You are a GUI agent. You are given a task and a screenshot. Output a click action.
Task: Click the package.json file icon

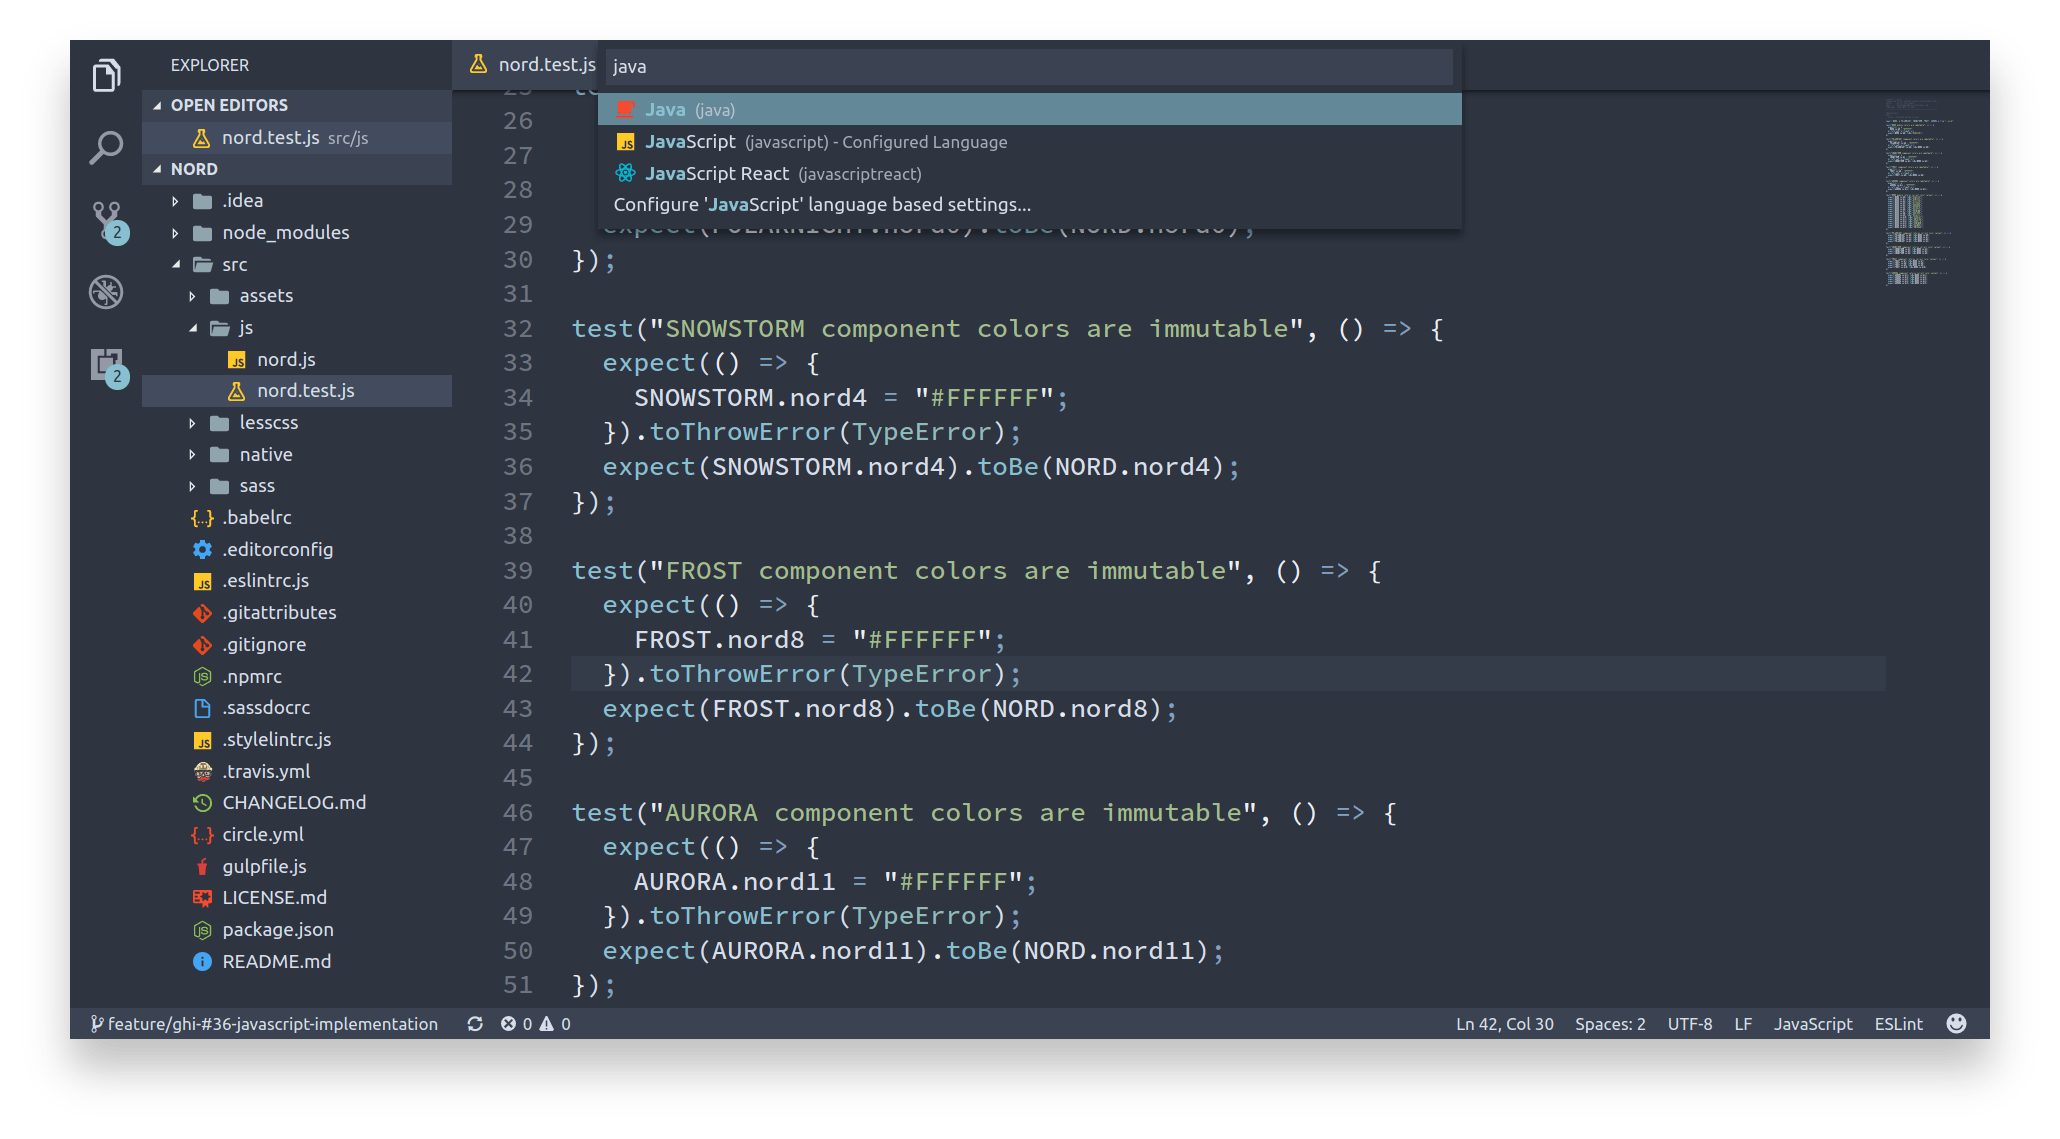tap(202, 929)
